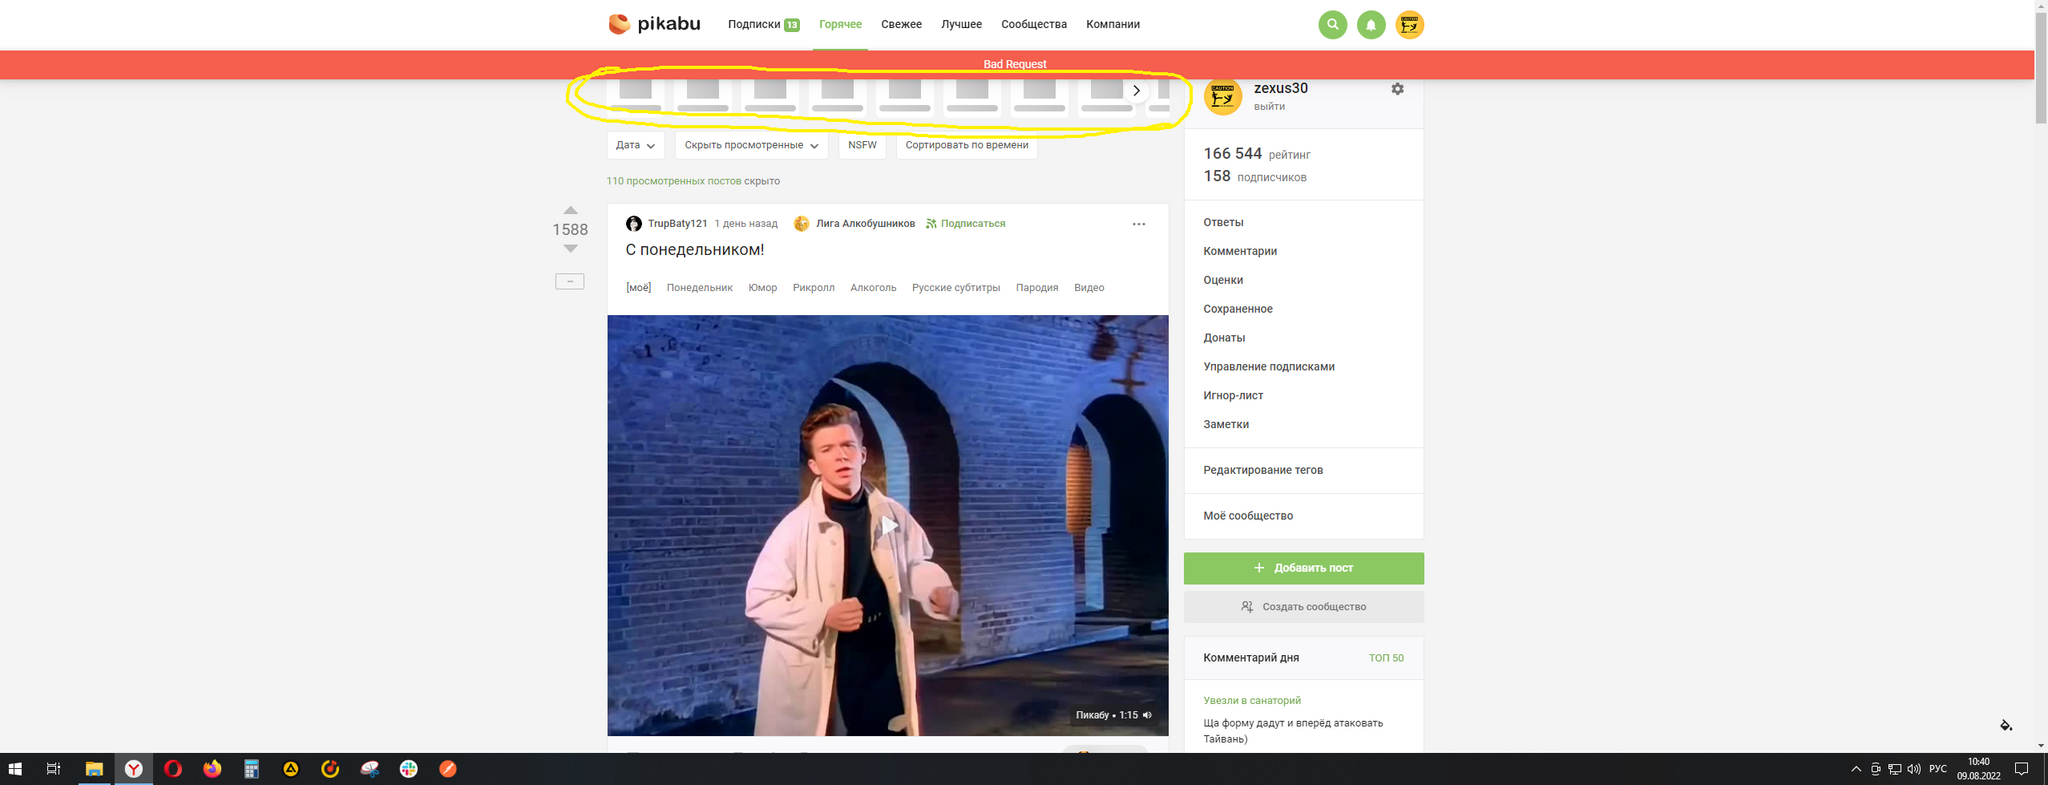Select the Рикролл tag
Screen dimensions: 2048x785
pos(813,288)
